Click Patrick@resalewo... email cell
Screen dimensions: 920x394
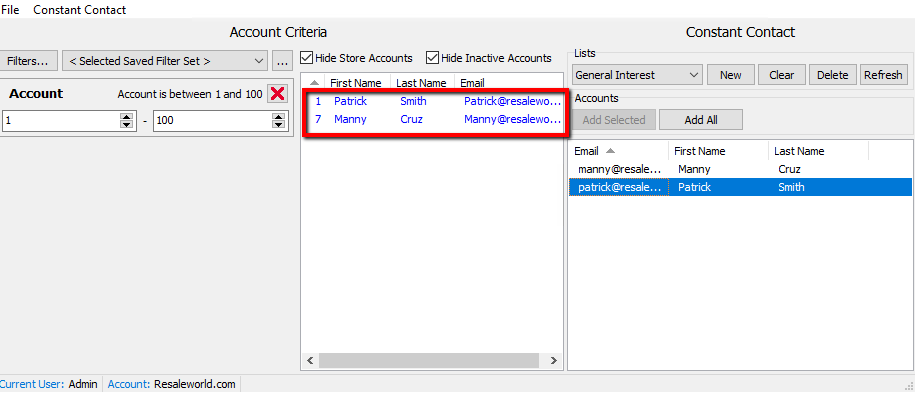click(512, 101)
